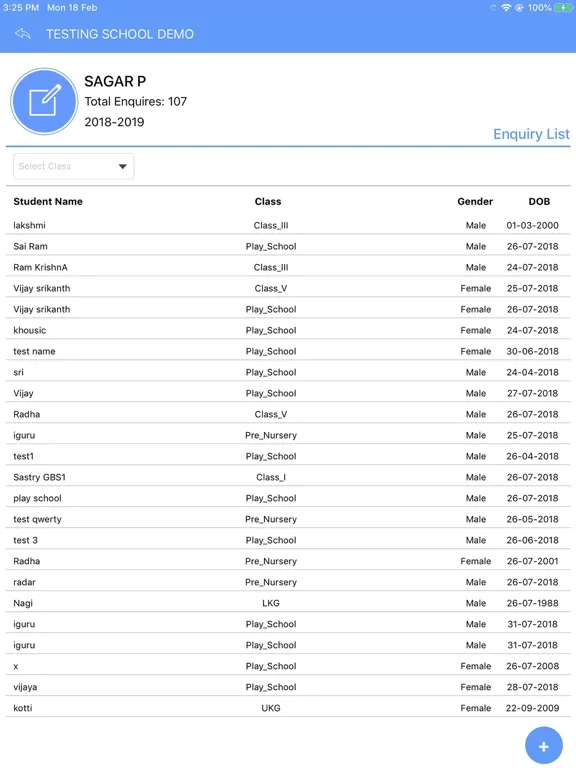Select the test name enquiry row

click(288, 351)
